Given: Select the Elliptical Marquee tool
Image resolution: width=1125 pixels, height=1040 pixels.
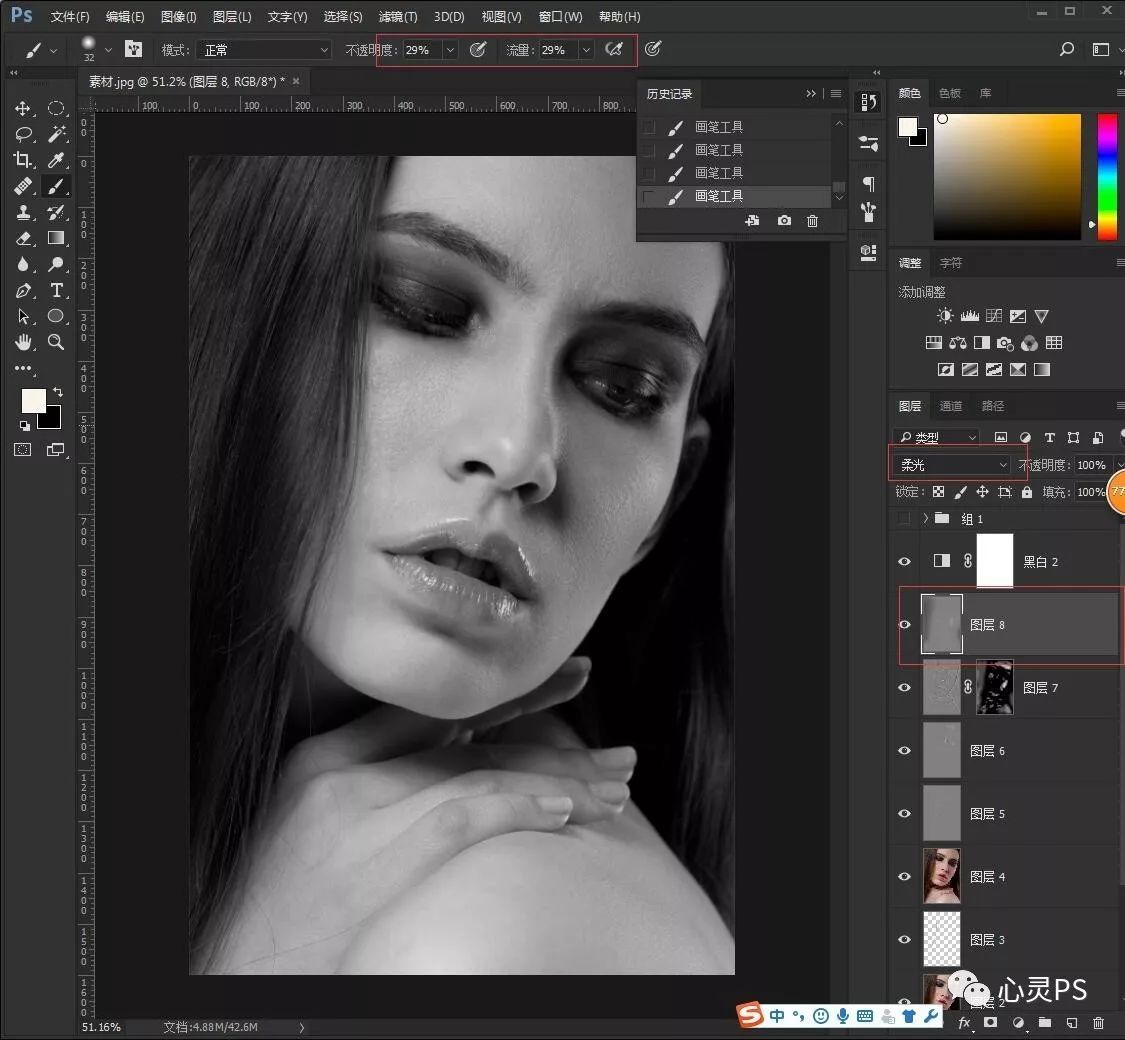Looking at the screenshot, I should pos(56,108).
